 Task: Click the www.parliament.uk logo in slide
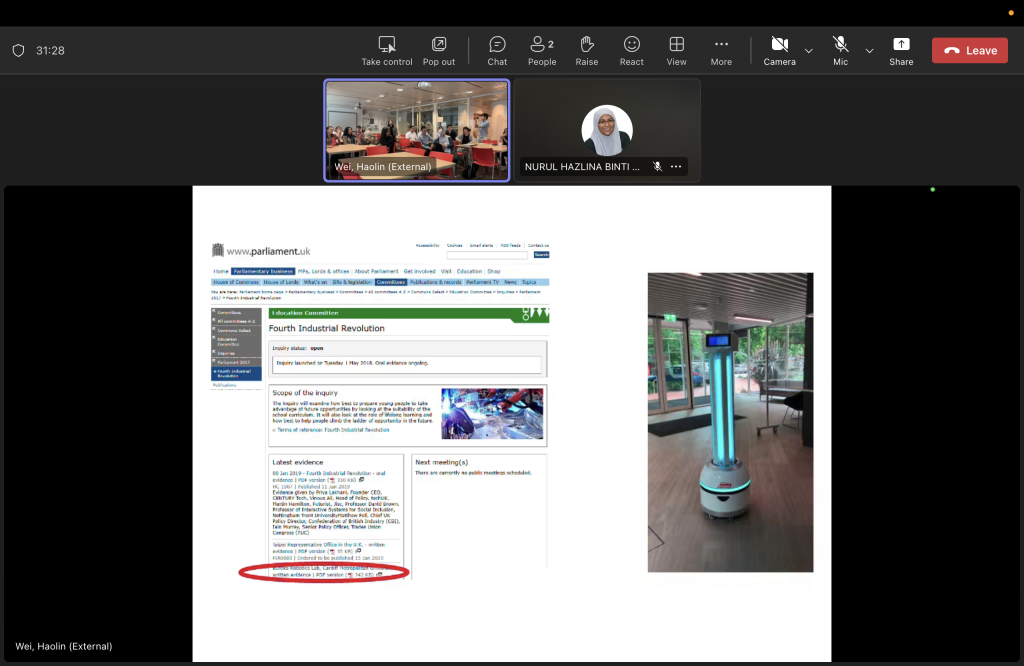click(261, 251)
